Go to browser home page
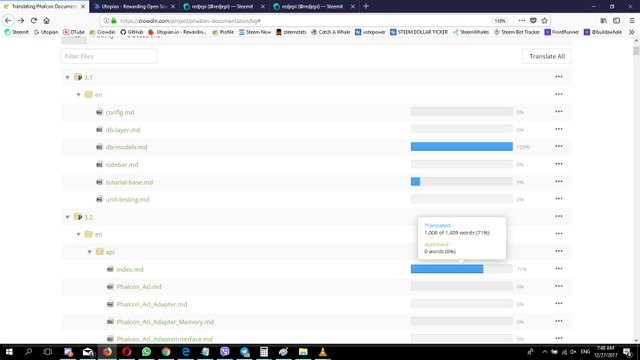Screen dimensions: 640x360 47,20
